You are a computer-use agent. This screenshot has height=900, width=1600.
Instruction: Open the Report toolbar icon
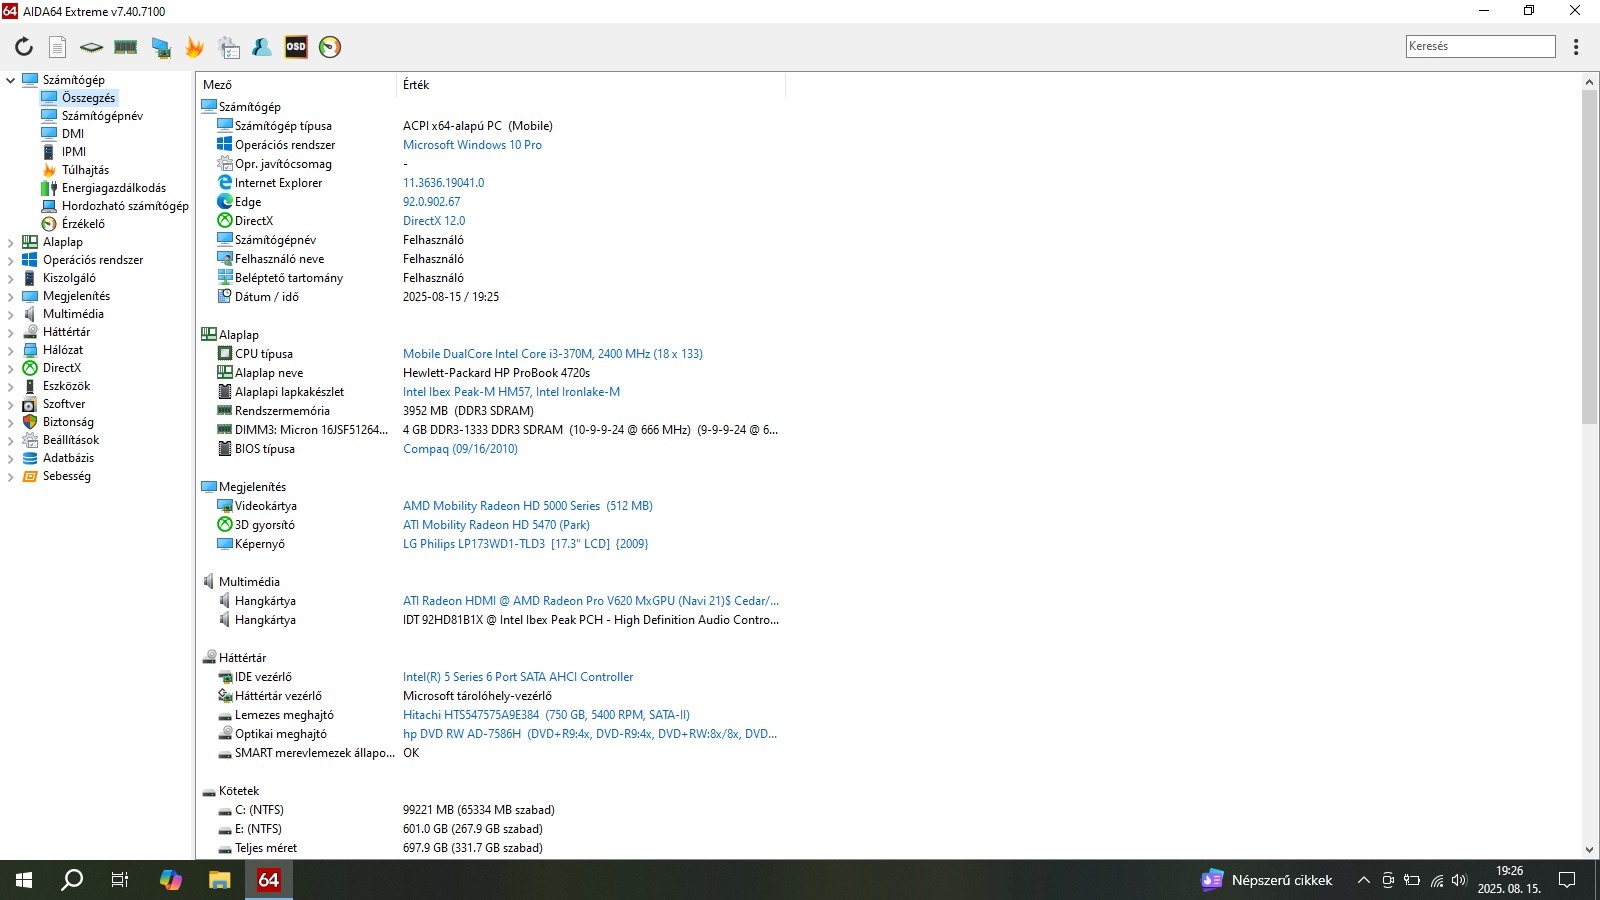point(58,47)
